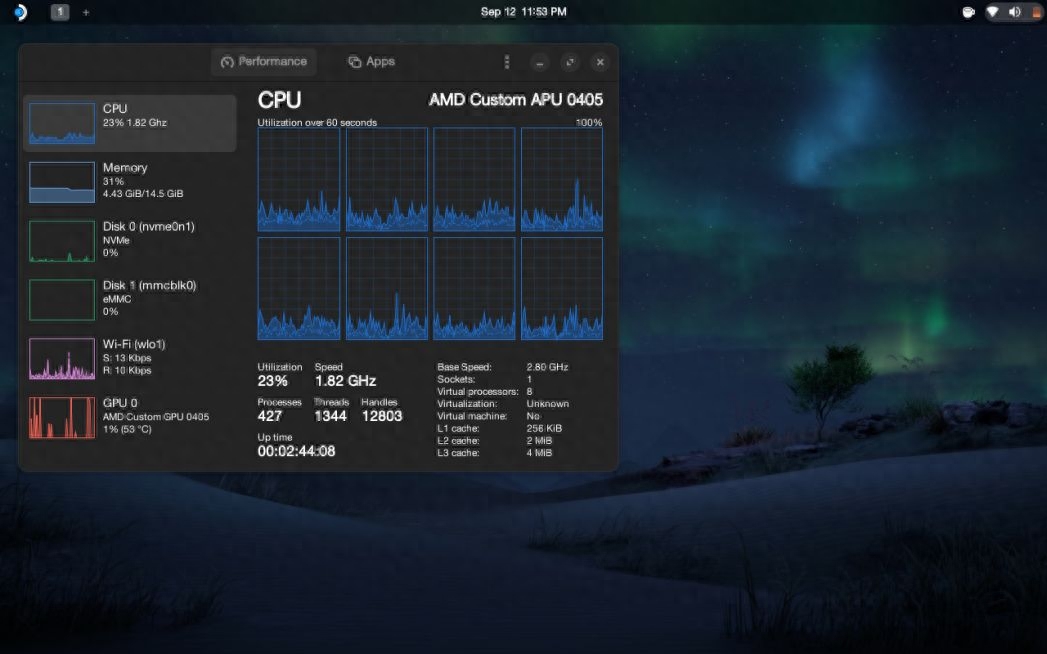This screenshot has height=654, width=1047.
Task: Switch to the Performance tab
Action: tap(263, 61)
